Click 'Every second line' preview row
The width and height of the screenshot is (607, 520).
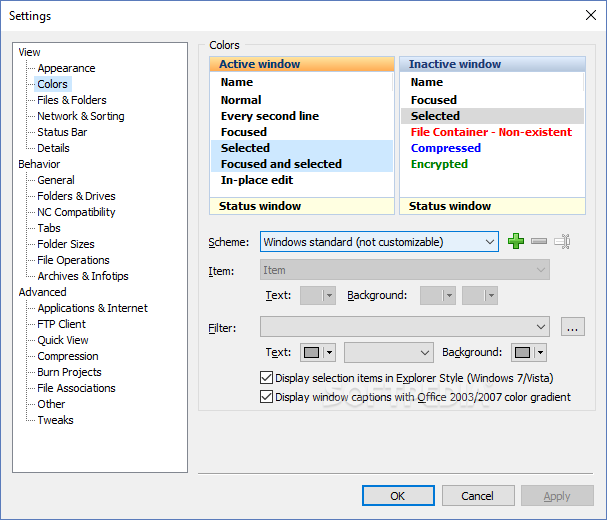click(x=302, y=116)
